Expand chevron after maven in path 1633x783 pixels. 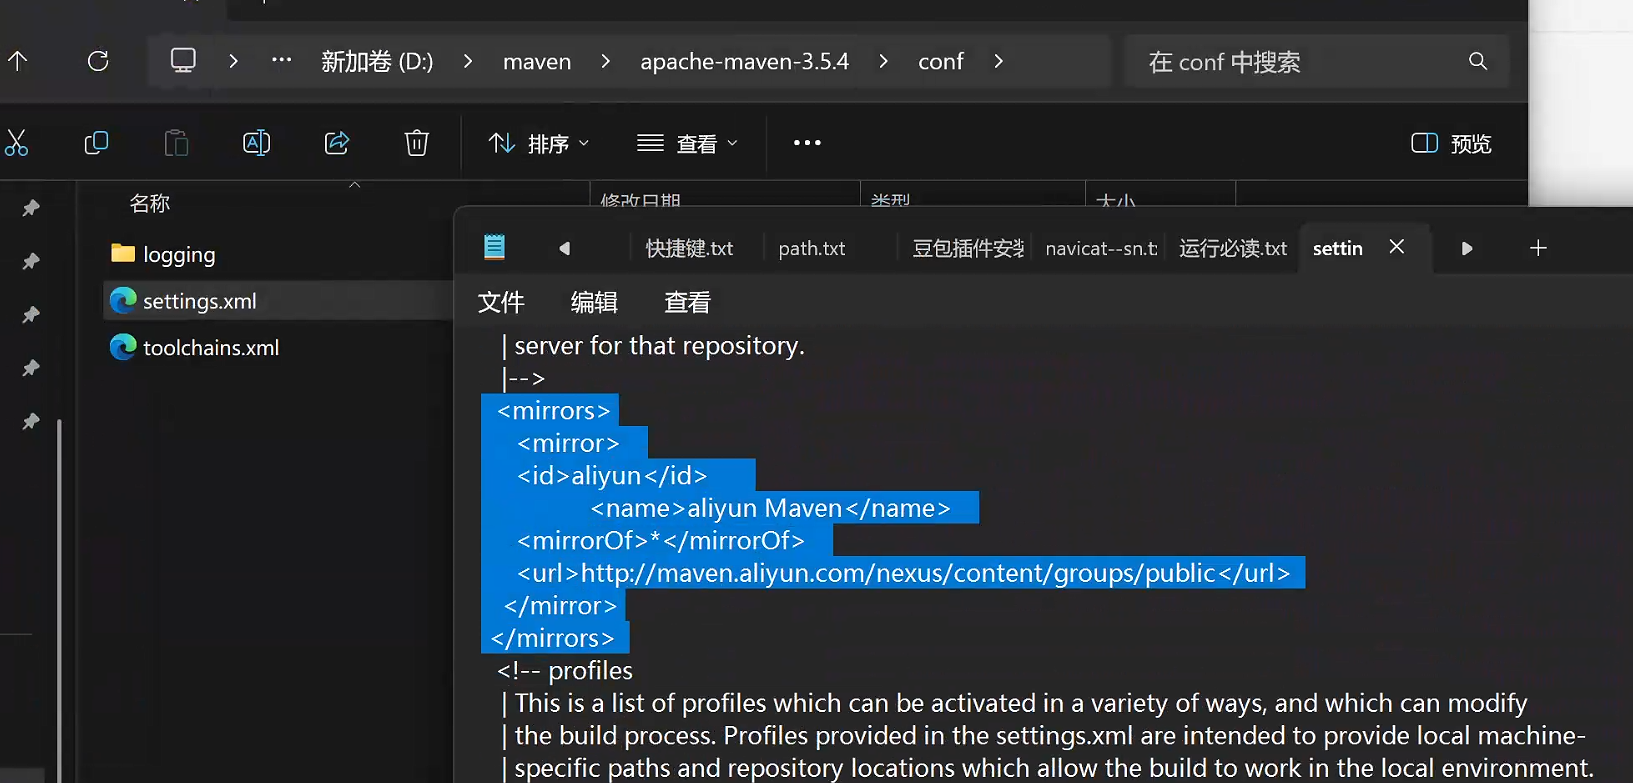[x=606, y=61]
